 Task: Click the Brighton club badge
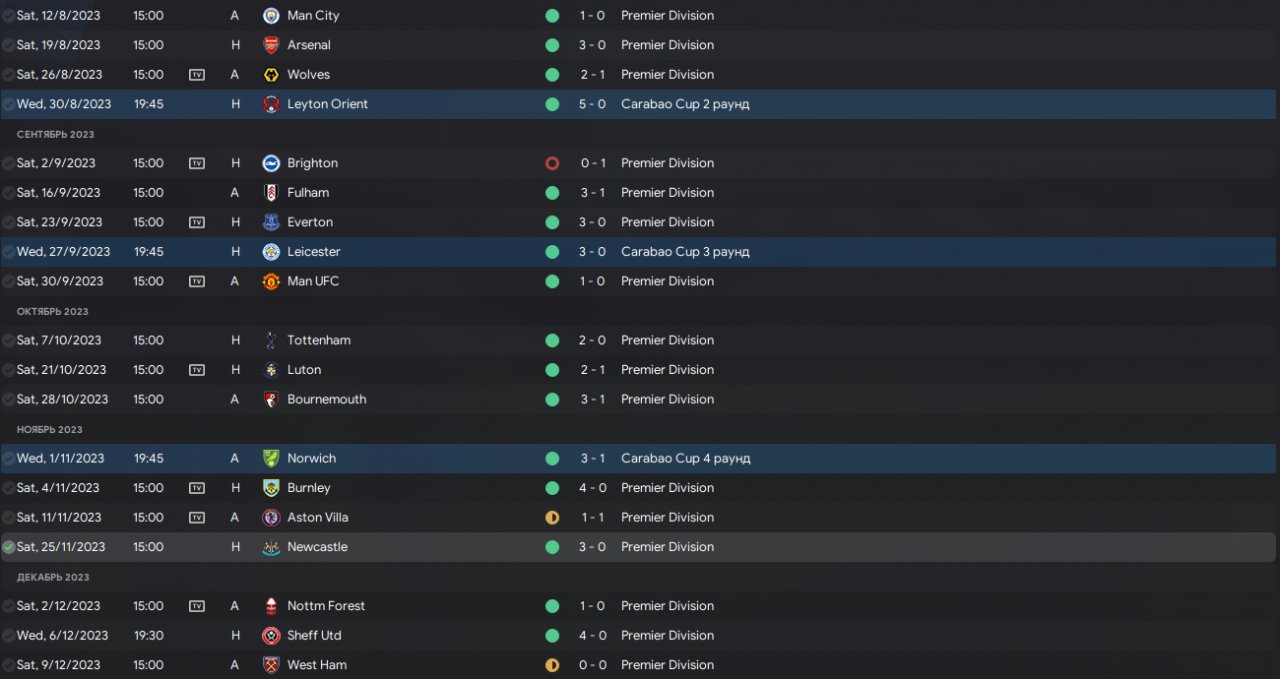click(x=271, y=163)
